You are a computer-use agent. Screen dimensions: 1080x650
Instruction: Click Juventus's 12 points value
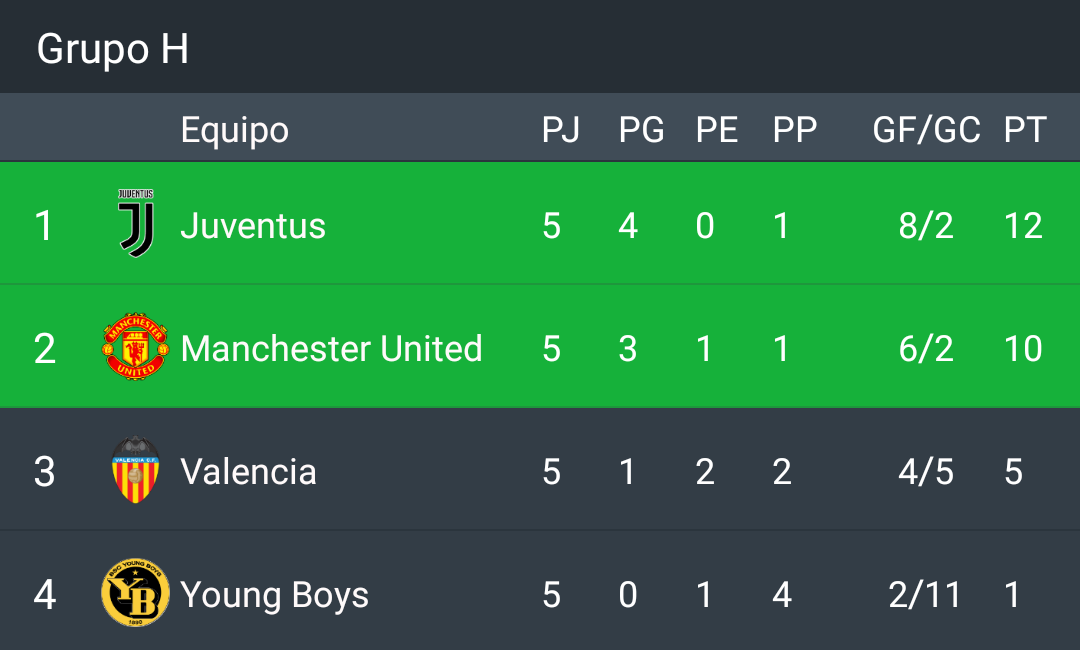pyautogui.click(x=1023, y=226)
